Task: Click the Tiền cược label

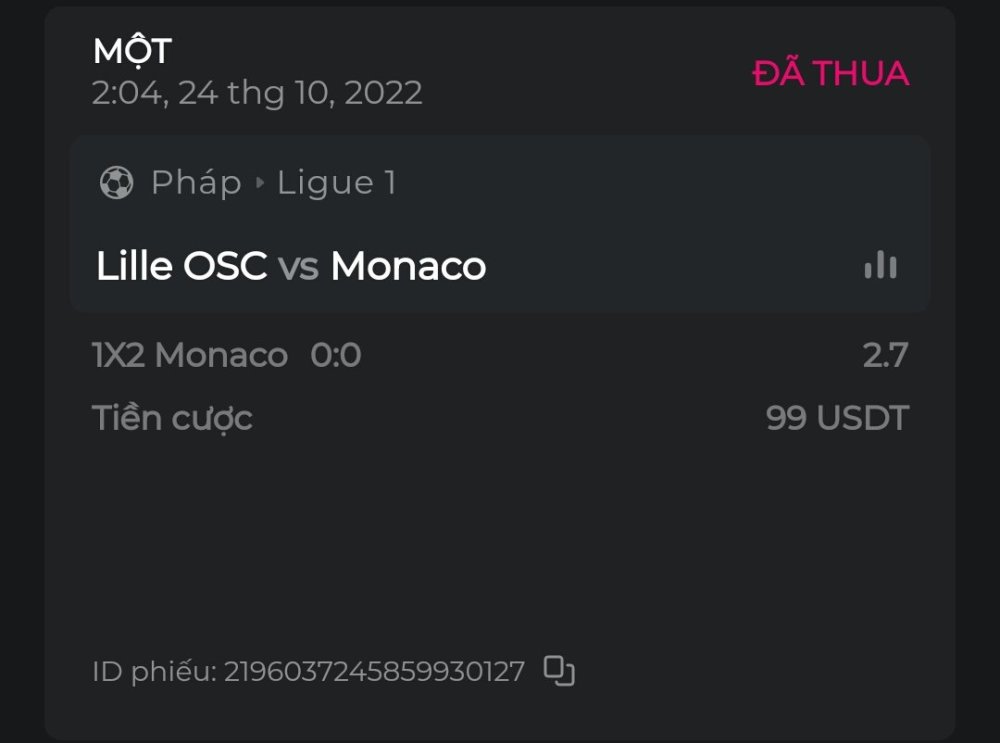Action: pos(172,418)
